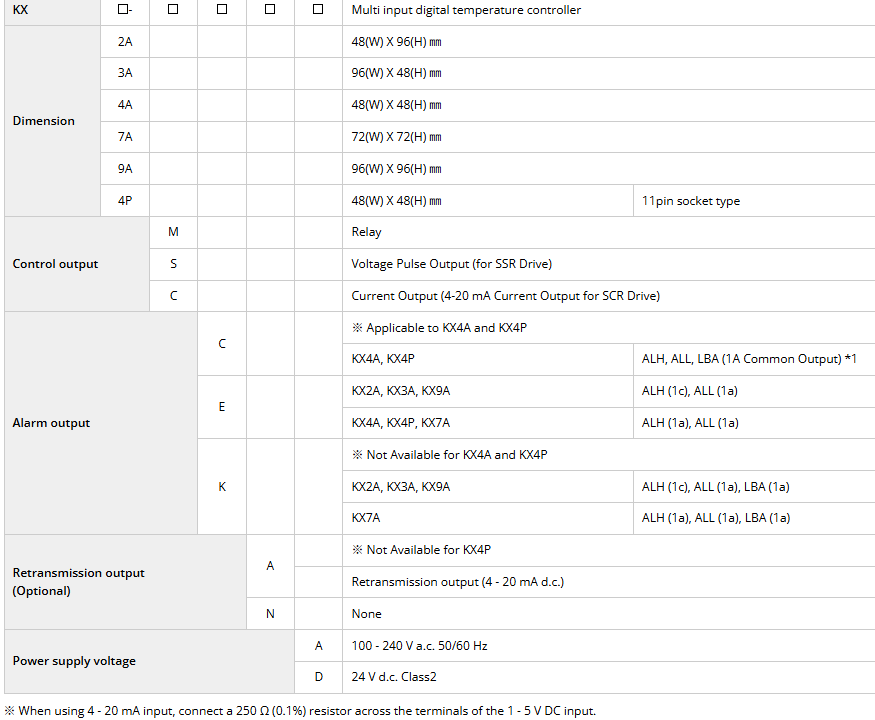
Task: Select the 4P dimension code cell
Action: point(125,201)
